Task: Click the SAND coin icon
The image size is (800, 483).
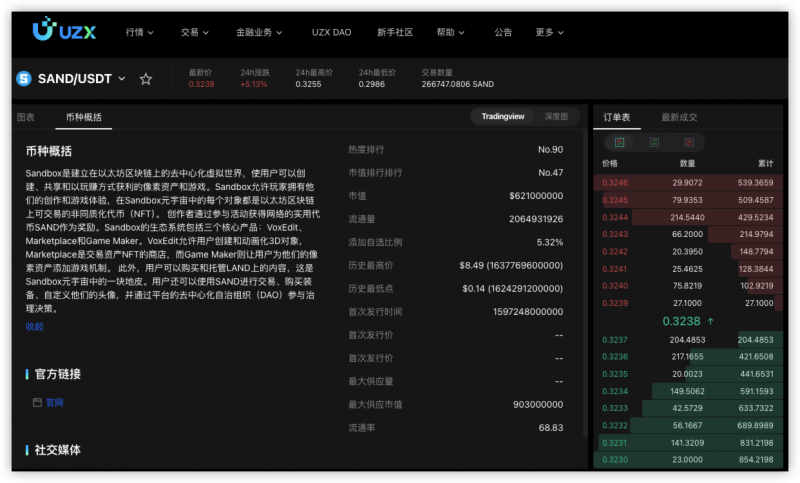Action: (x=23, y=79)
